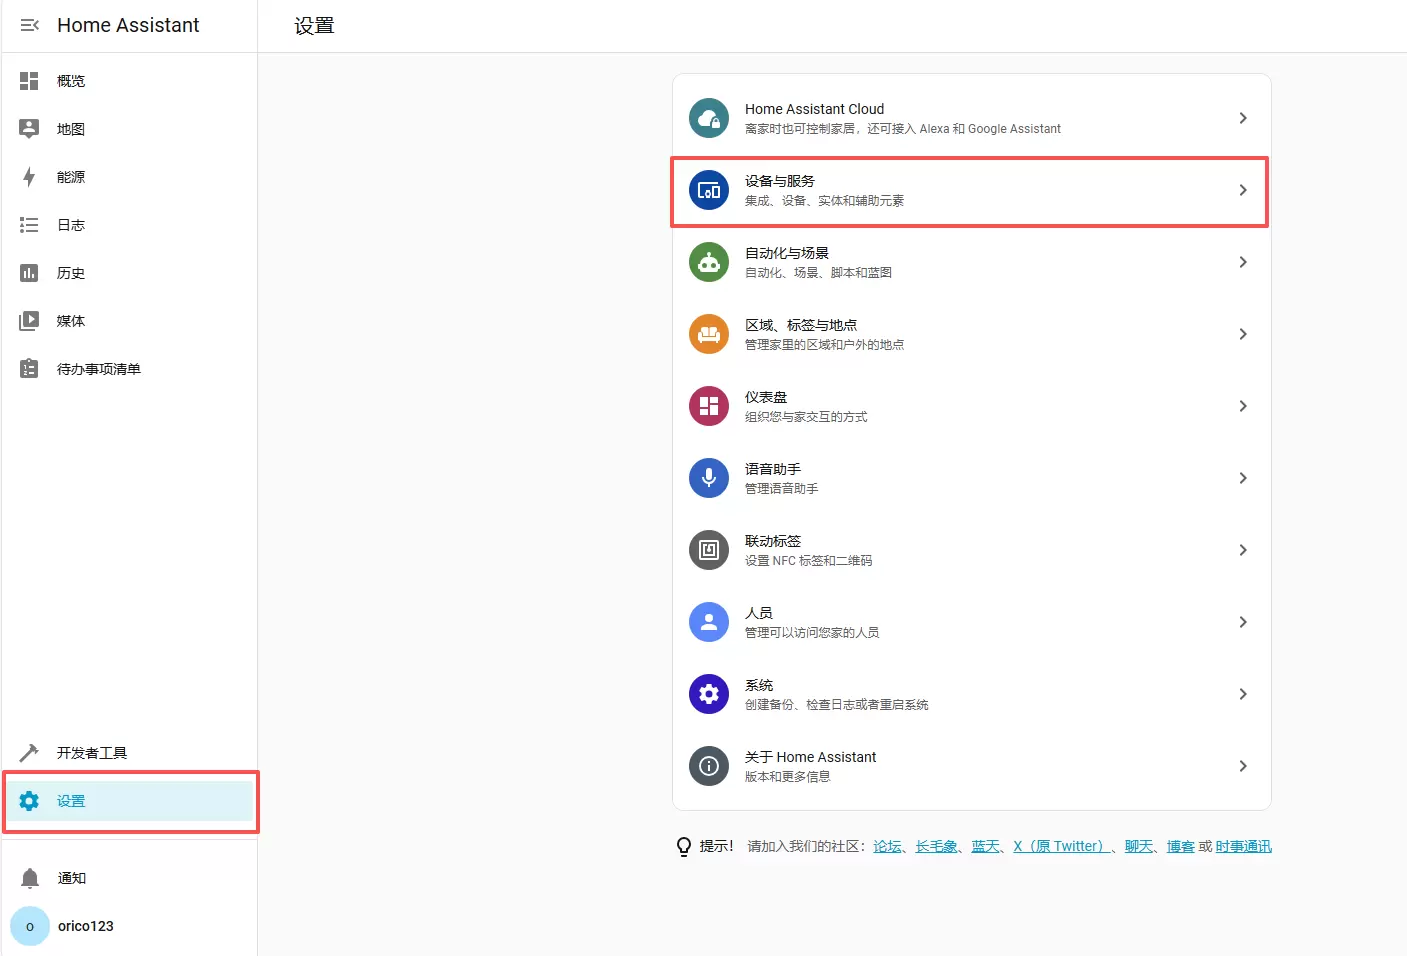Click the 语音助手 microphone icon
The width and height of the screenshot is (1407, 956).
(709, 478)
